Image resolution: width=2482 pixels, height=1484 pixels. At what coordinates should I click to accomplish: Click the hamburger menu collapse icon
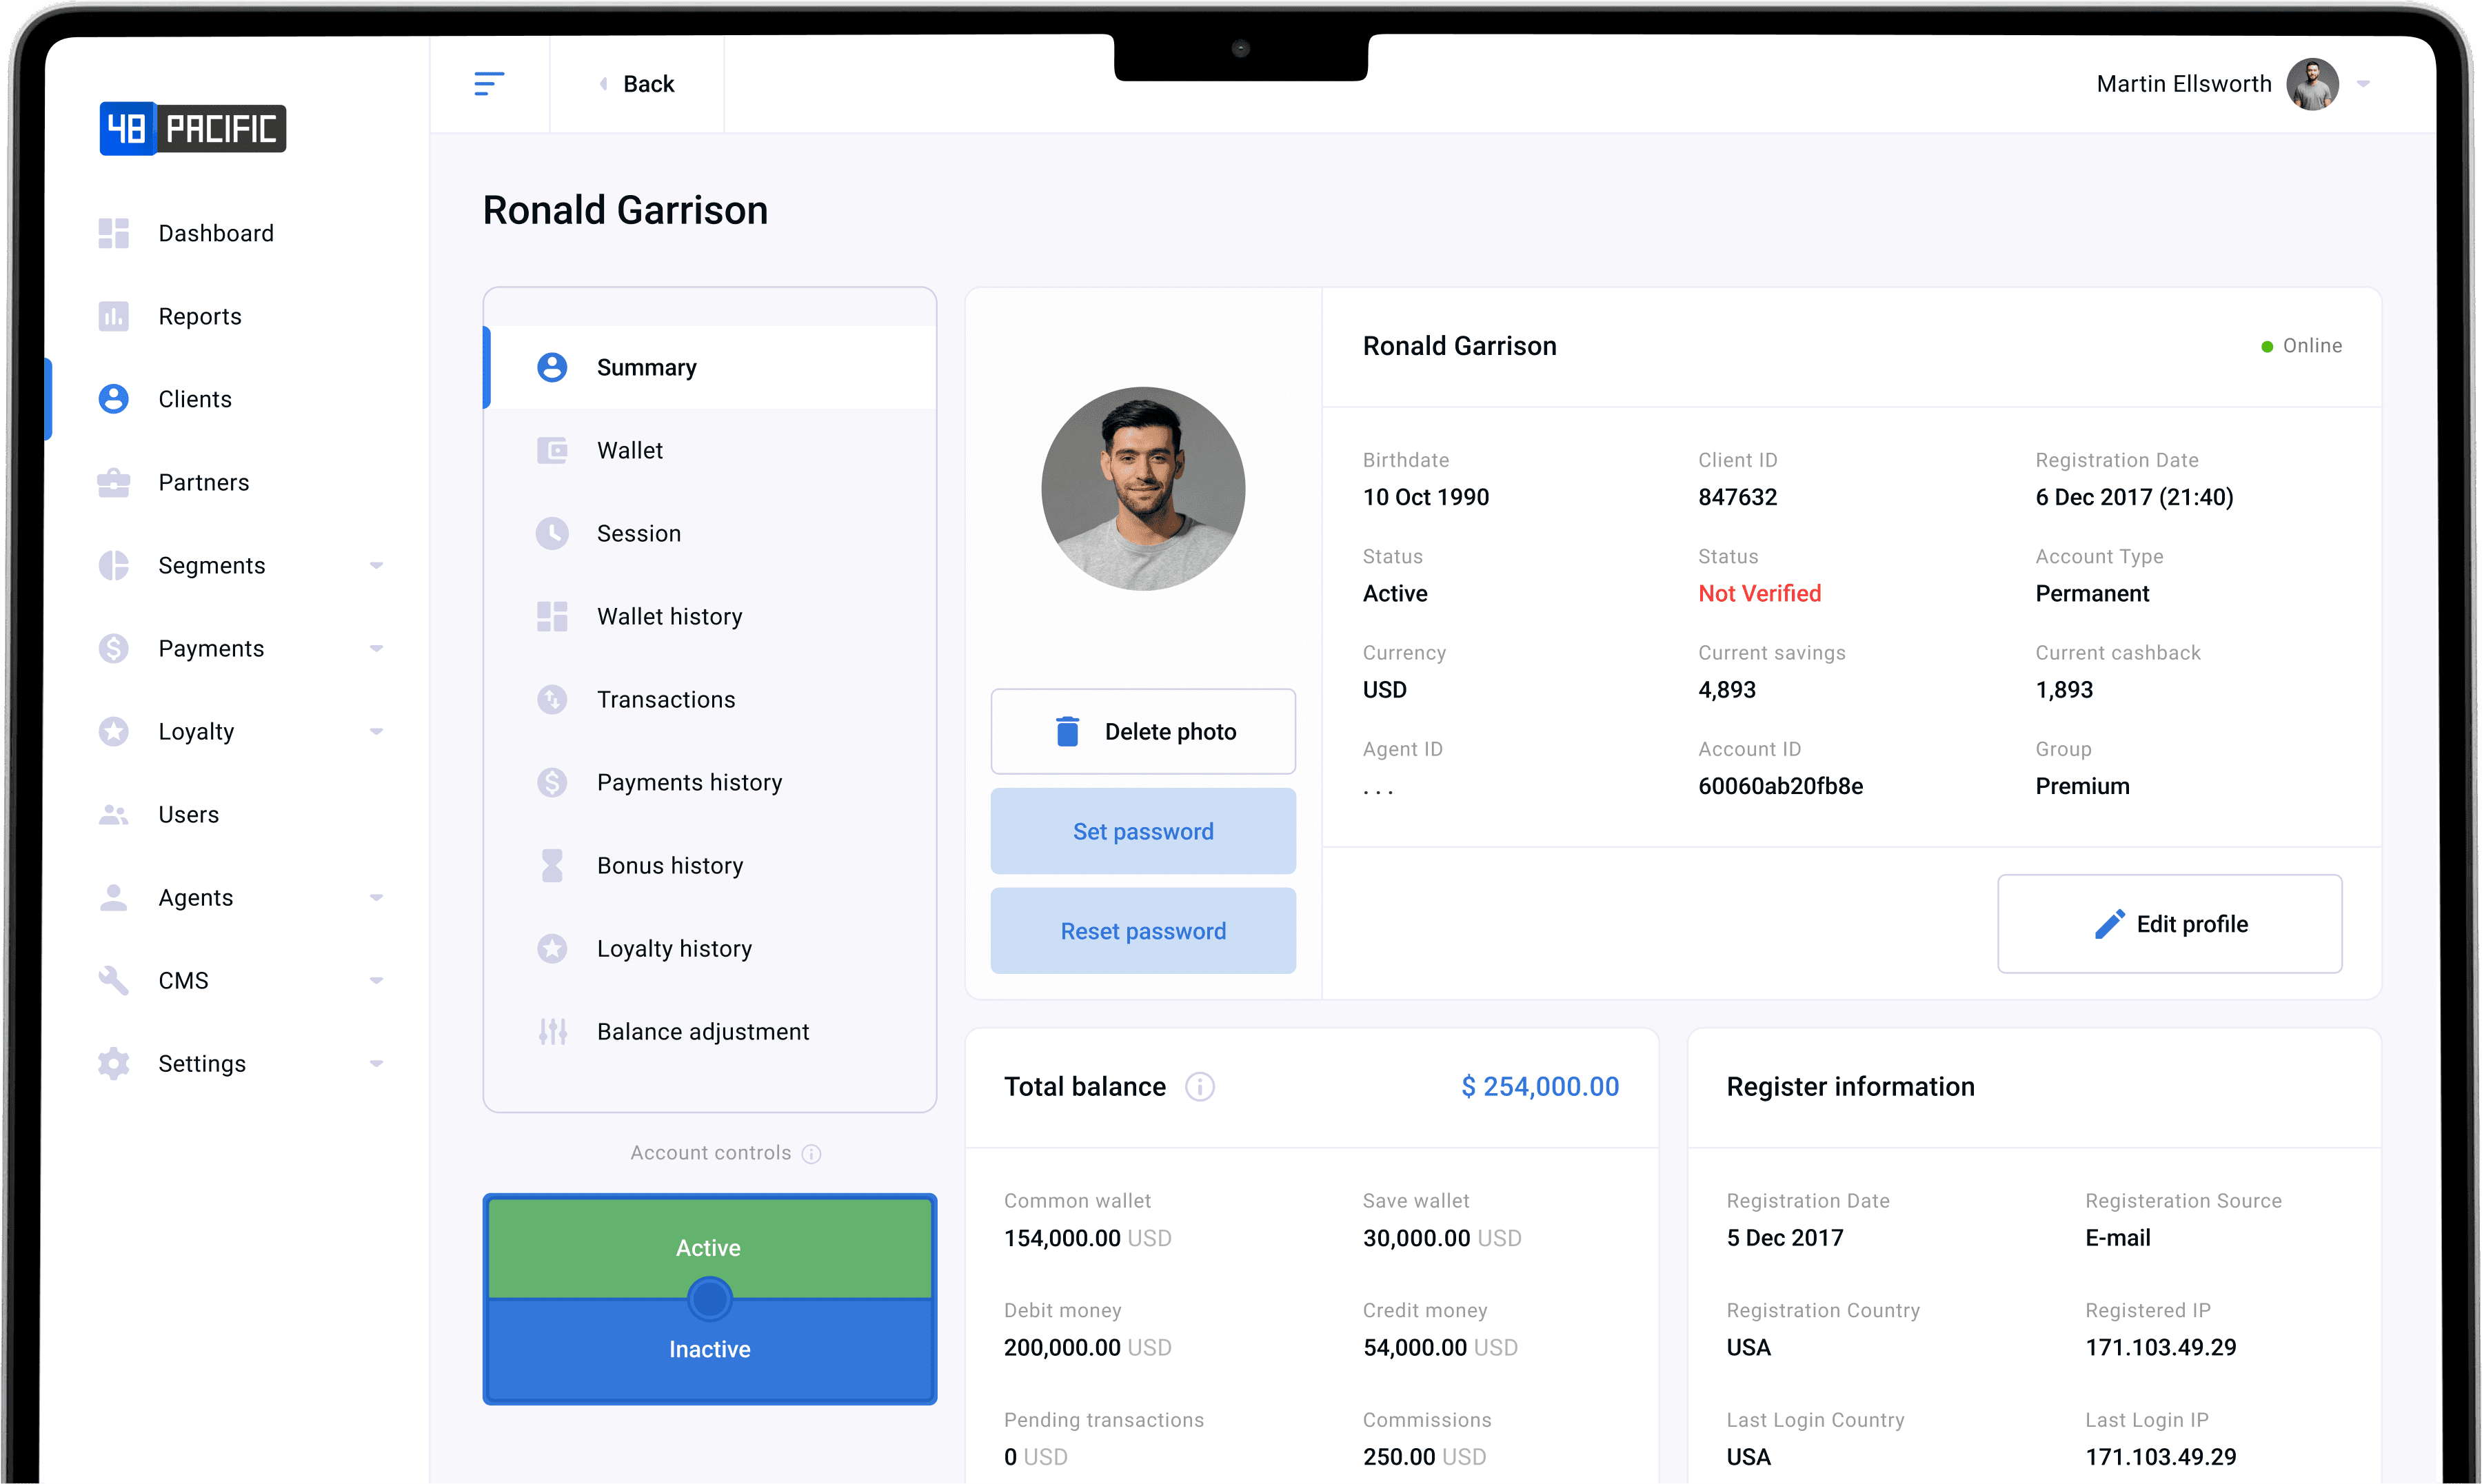[489, 84]
